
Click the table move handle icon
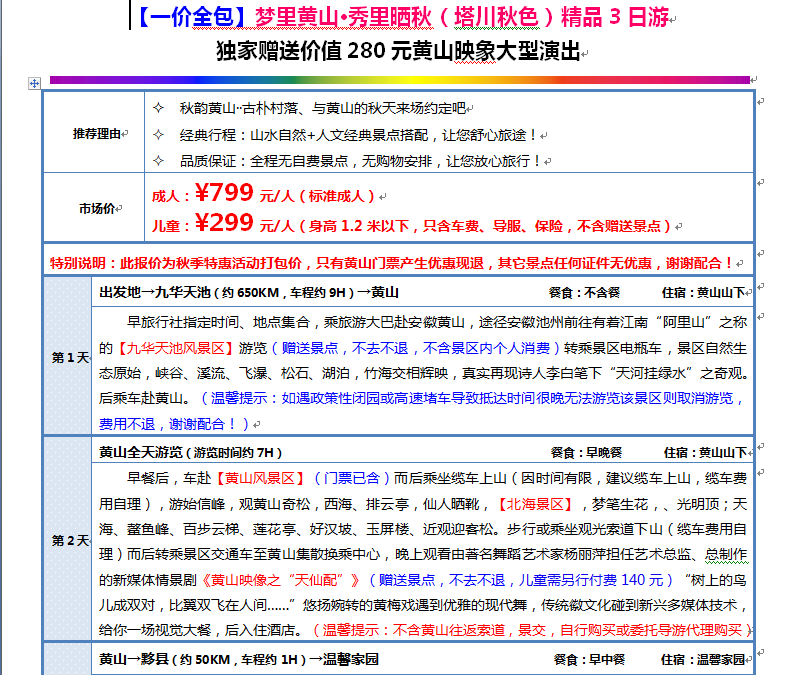[34, 84]
